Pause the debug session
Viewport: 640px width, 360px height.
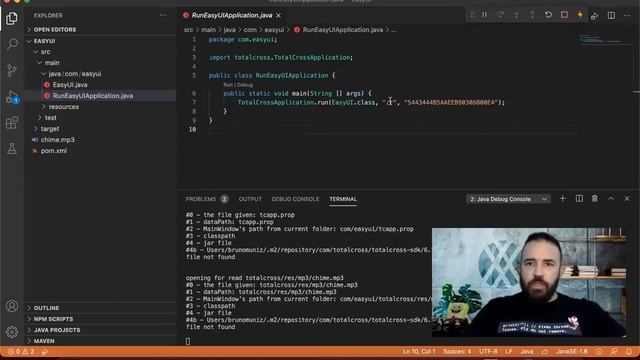point(484,15)
